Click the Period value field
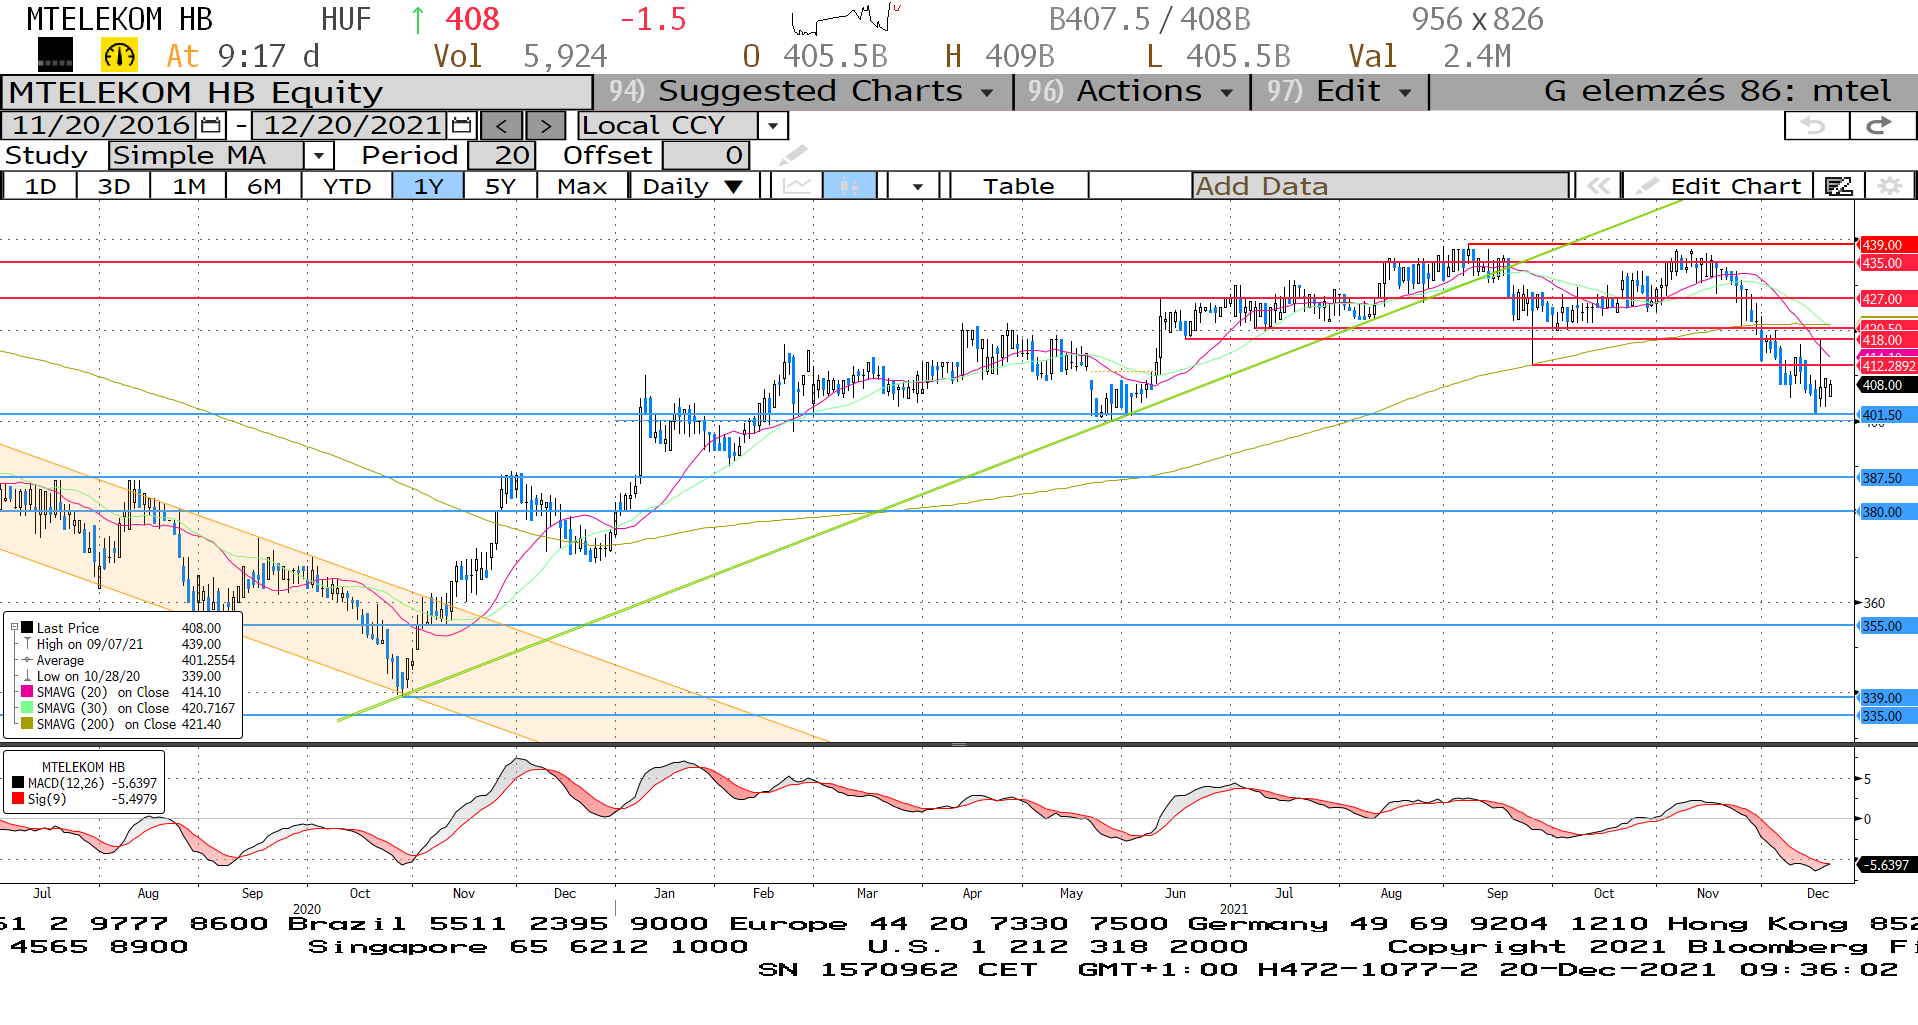 pos(502,155)
